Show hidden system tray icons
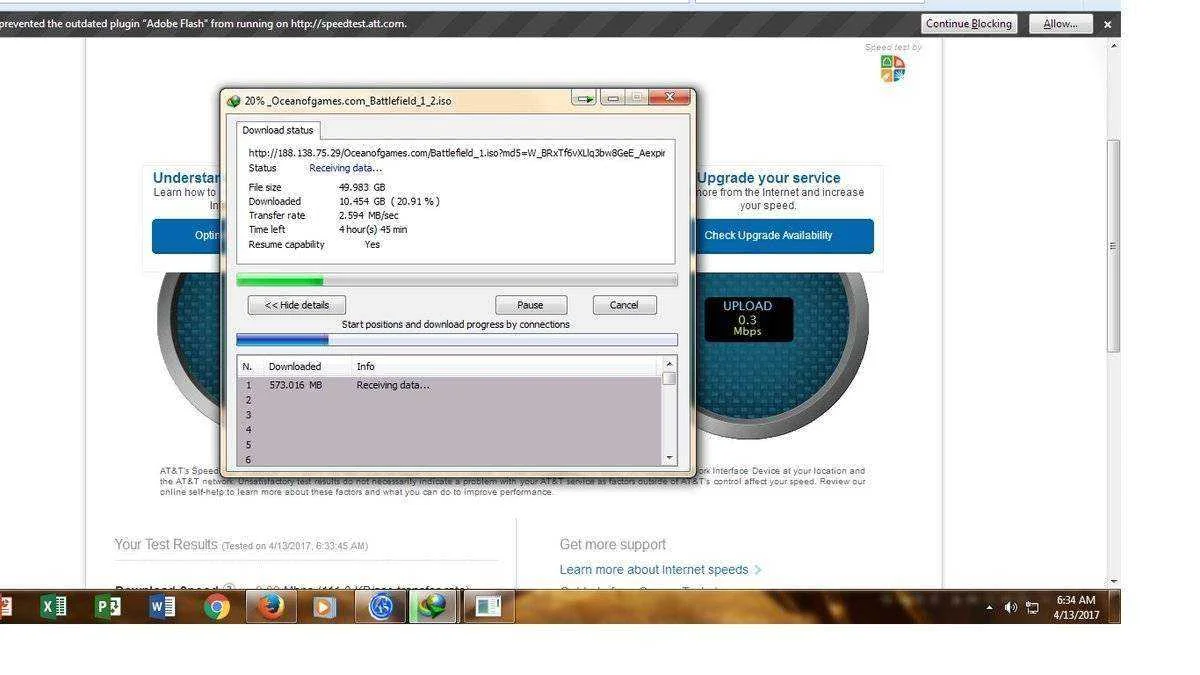This screenshot has height=675, width=1200. pos(990,608)
